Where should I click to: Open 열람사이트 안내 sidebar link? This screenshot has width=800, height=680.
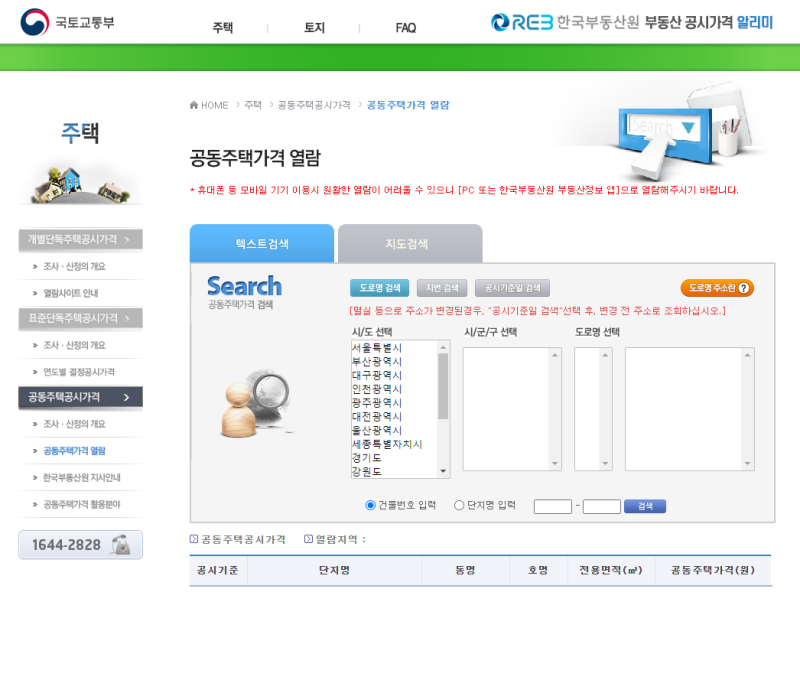[x=70, y=293]
